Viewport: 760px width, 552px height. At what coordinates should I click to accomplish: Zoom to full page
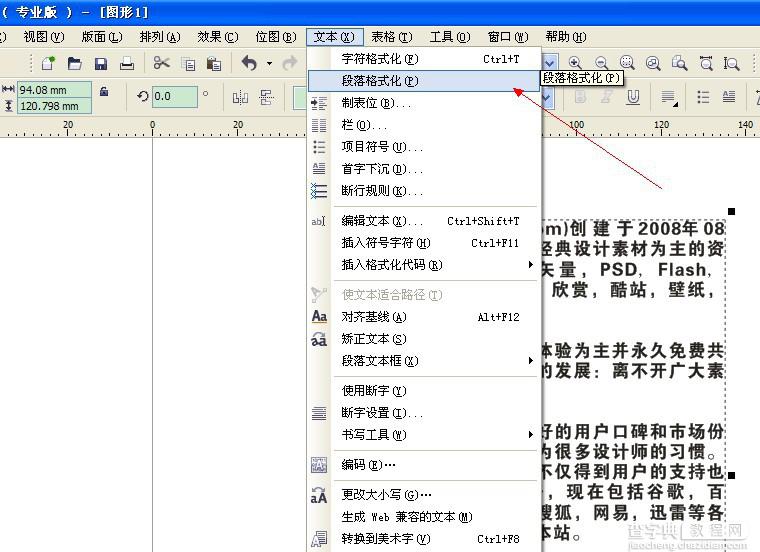point(680,63)
